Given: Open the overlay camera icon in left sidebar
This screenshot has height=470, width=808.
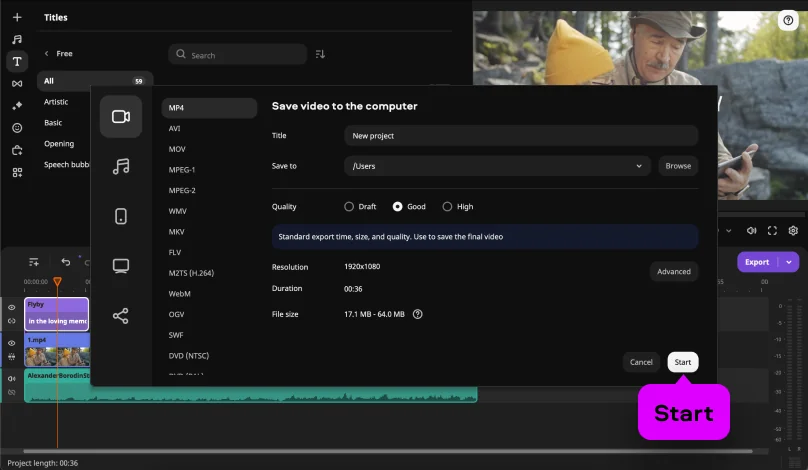Looking at the screenshot, I should 17,150.
